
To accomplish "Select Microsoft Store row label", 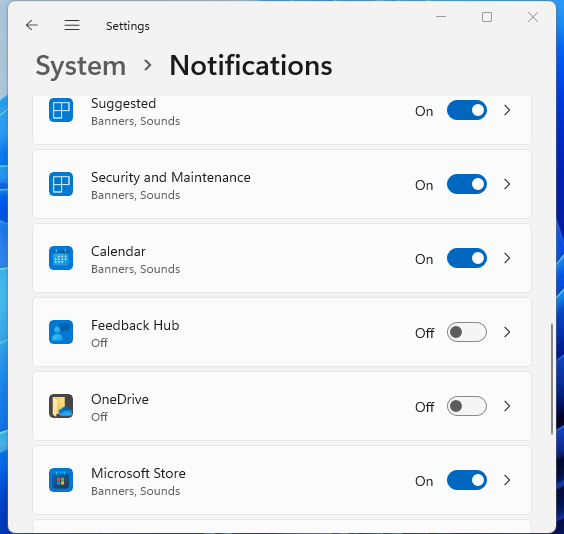I will point(138,473).
